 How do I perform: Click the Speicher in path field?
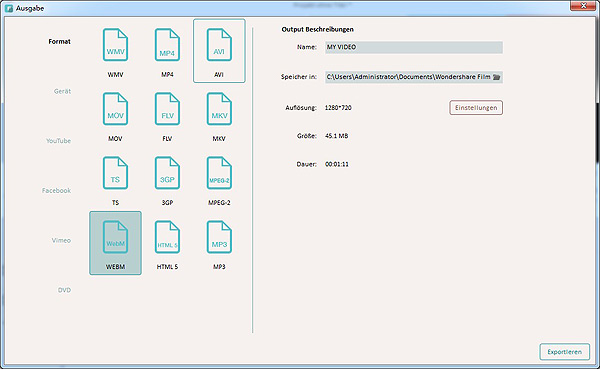pyautogui.click(x=414, y=77)
